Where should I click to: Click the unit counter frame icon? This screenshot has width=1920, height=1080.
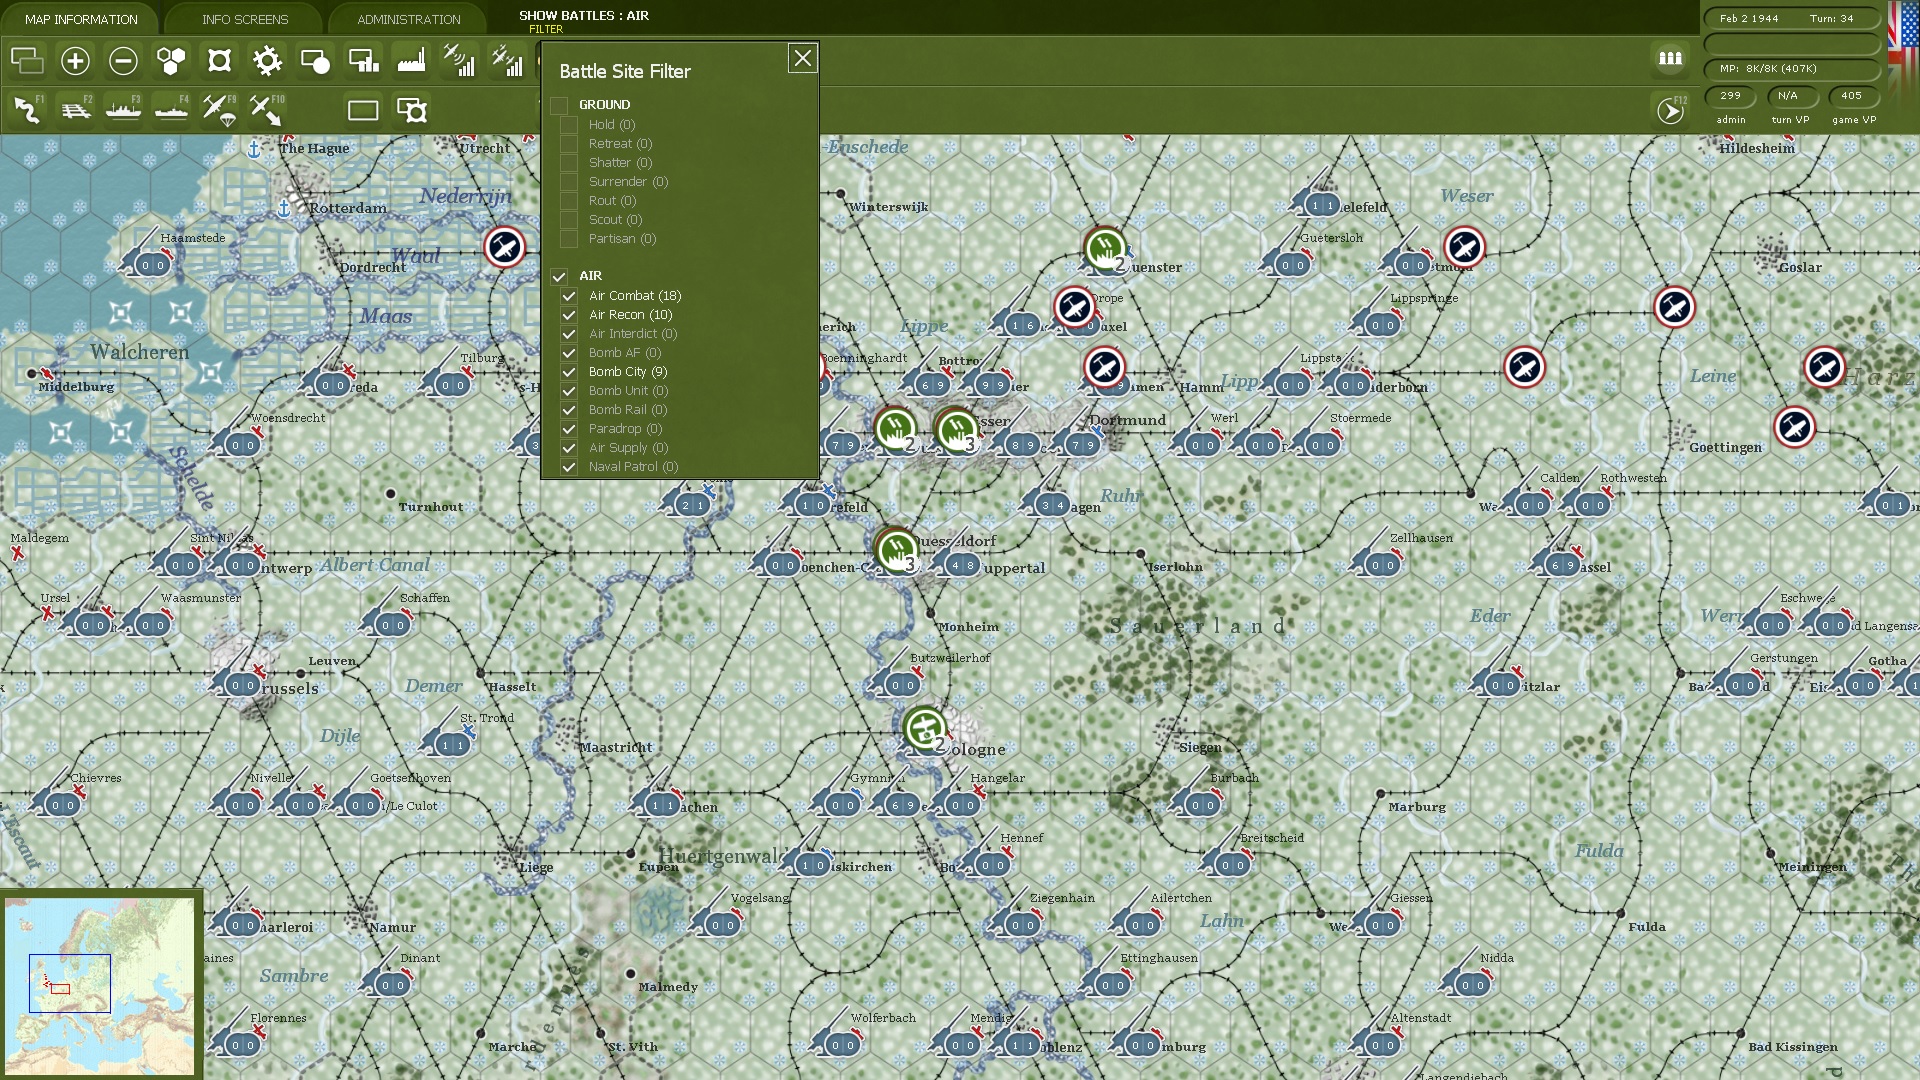(x=363, y=110)
